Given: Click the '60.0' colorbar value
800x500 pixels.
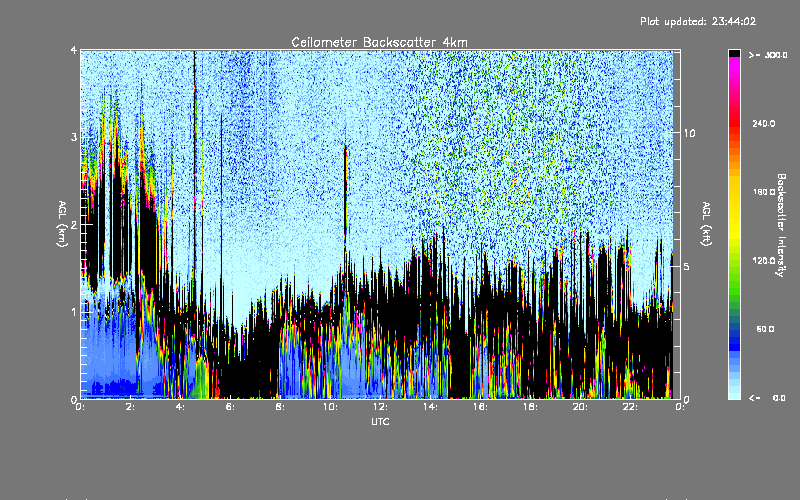Looking at the screenshot, I should click(765, 329).
